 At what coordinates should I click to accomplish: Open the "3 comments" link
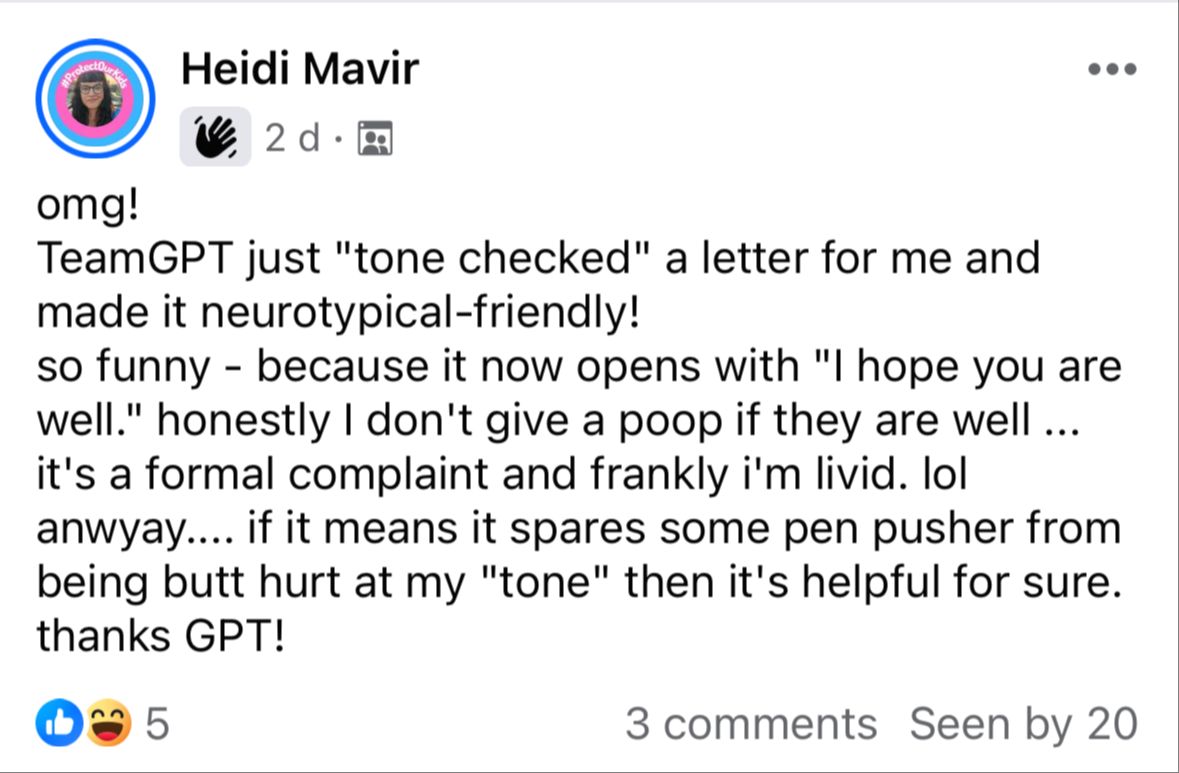pos(751,723)
